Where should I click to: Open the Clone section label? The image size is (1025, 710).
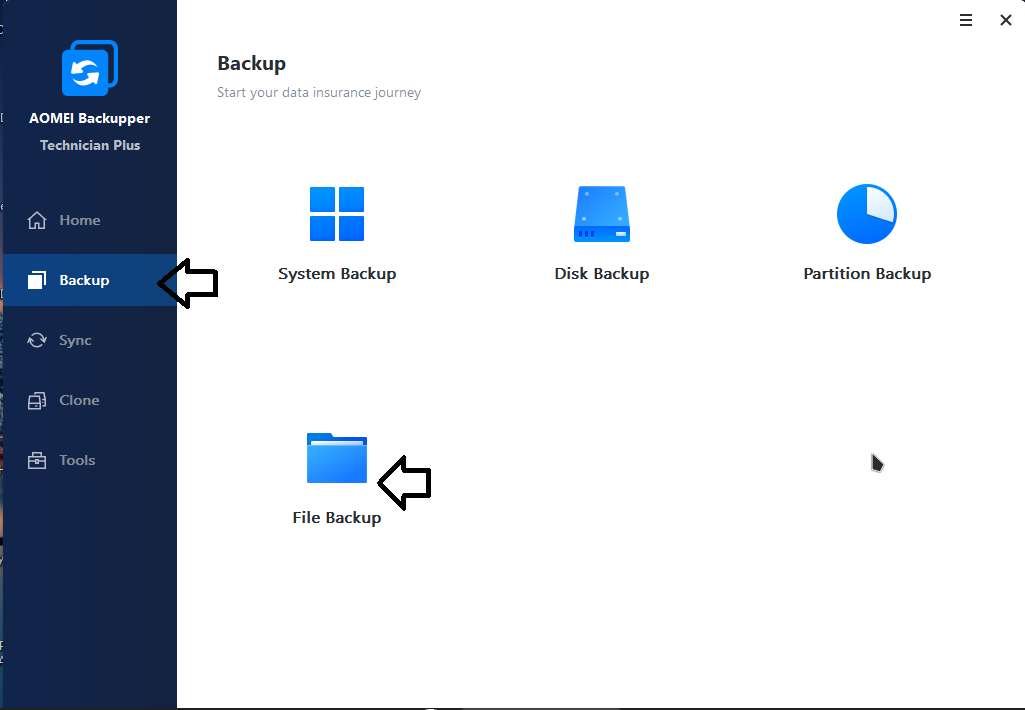point(79,400)
